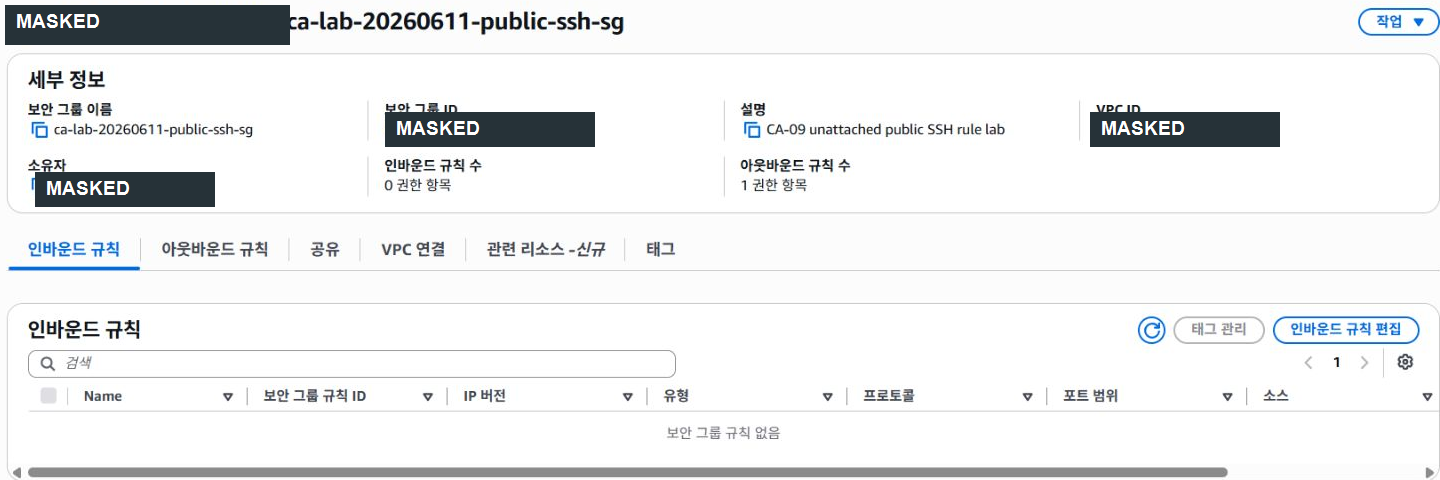Copy the security group name ca-lab-20260611-public-ssh-sg
This screenshot has height=480, width=1440.
(39, 130)
